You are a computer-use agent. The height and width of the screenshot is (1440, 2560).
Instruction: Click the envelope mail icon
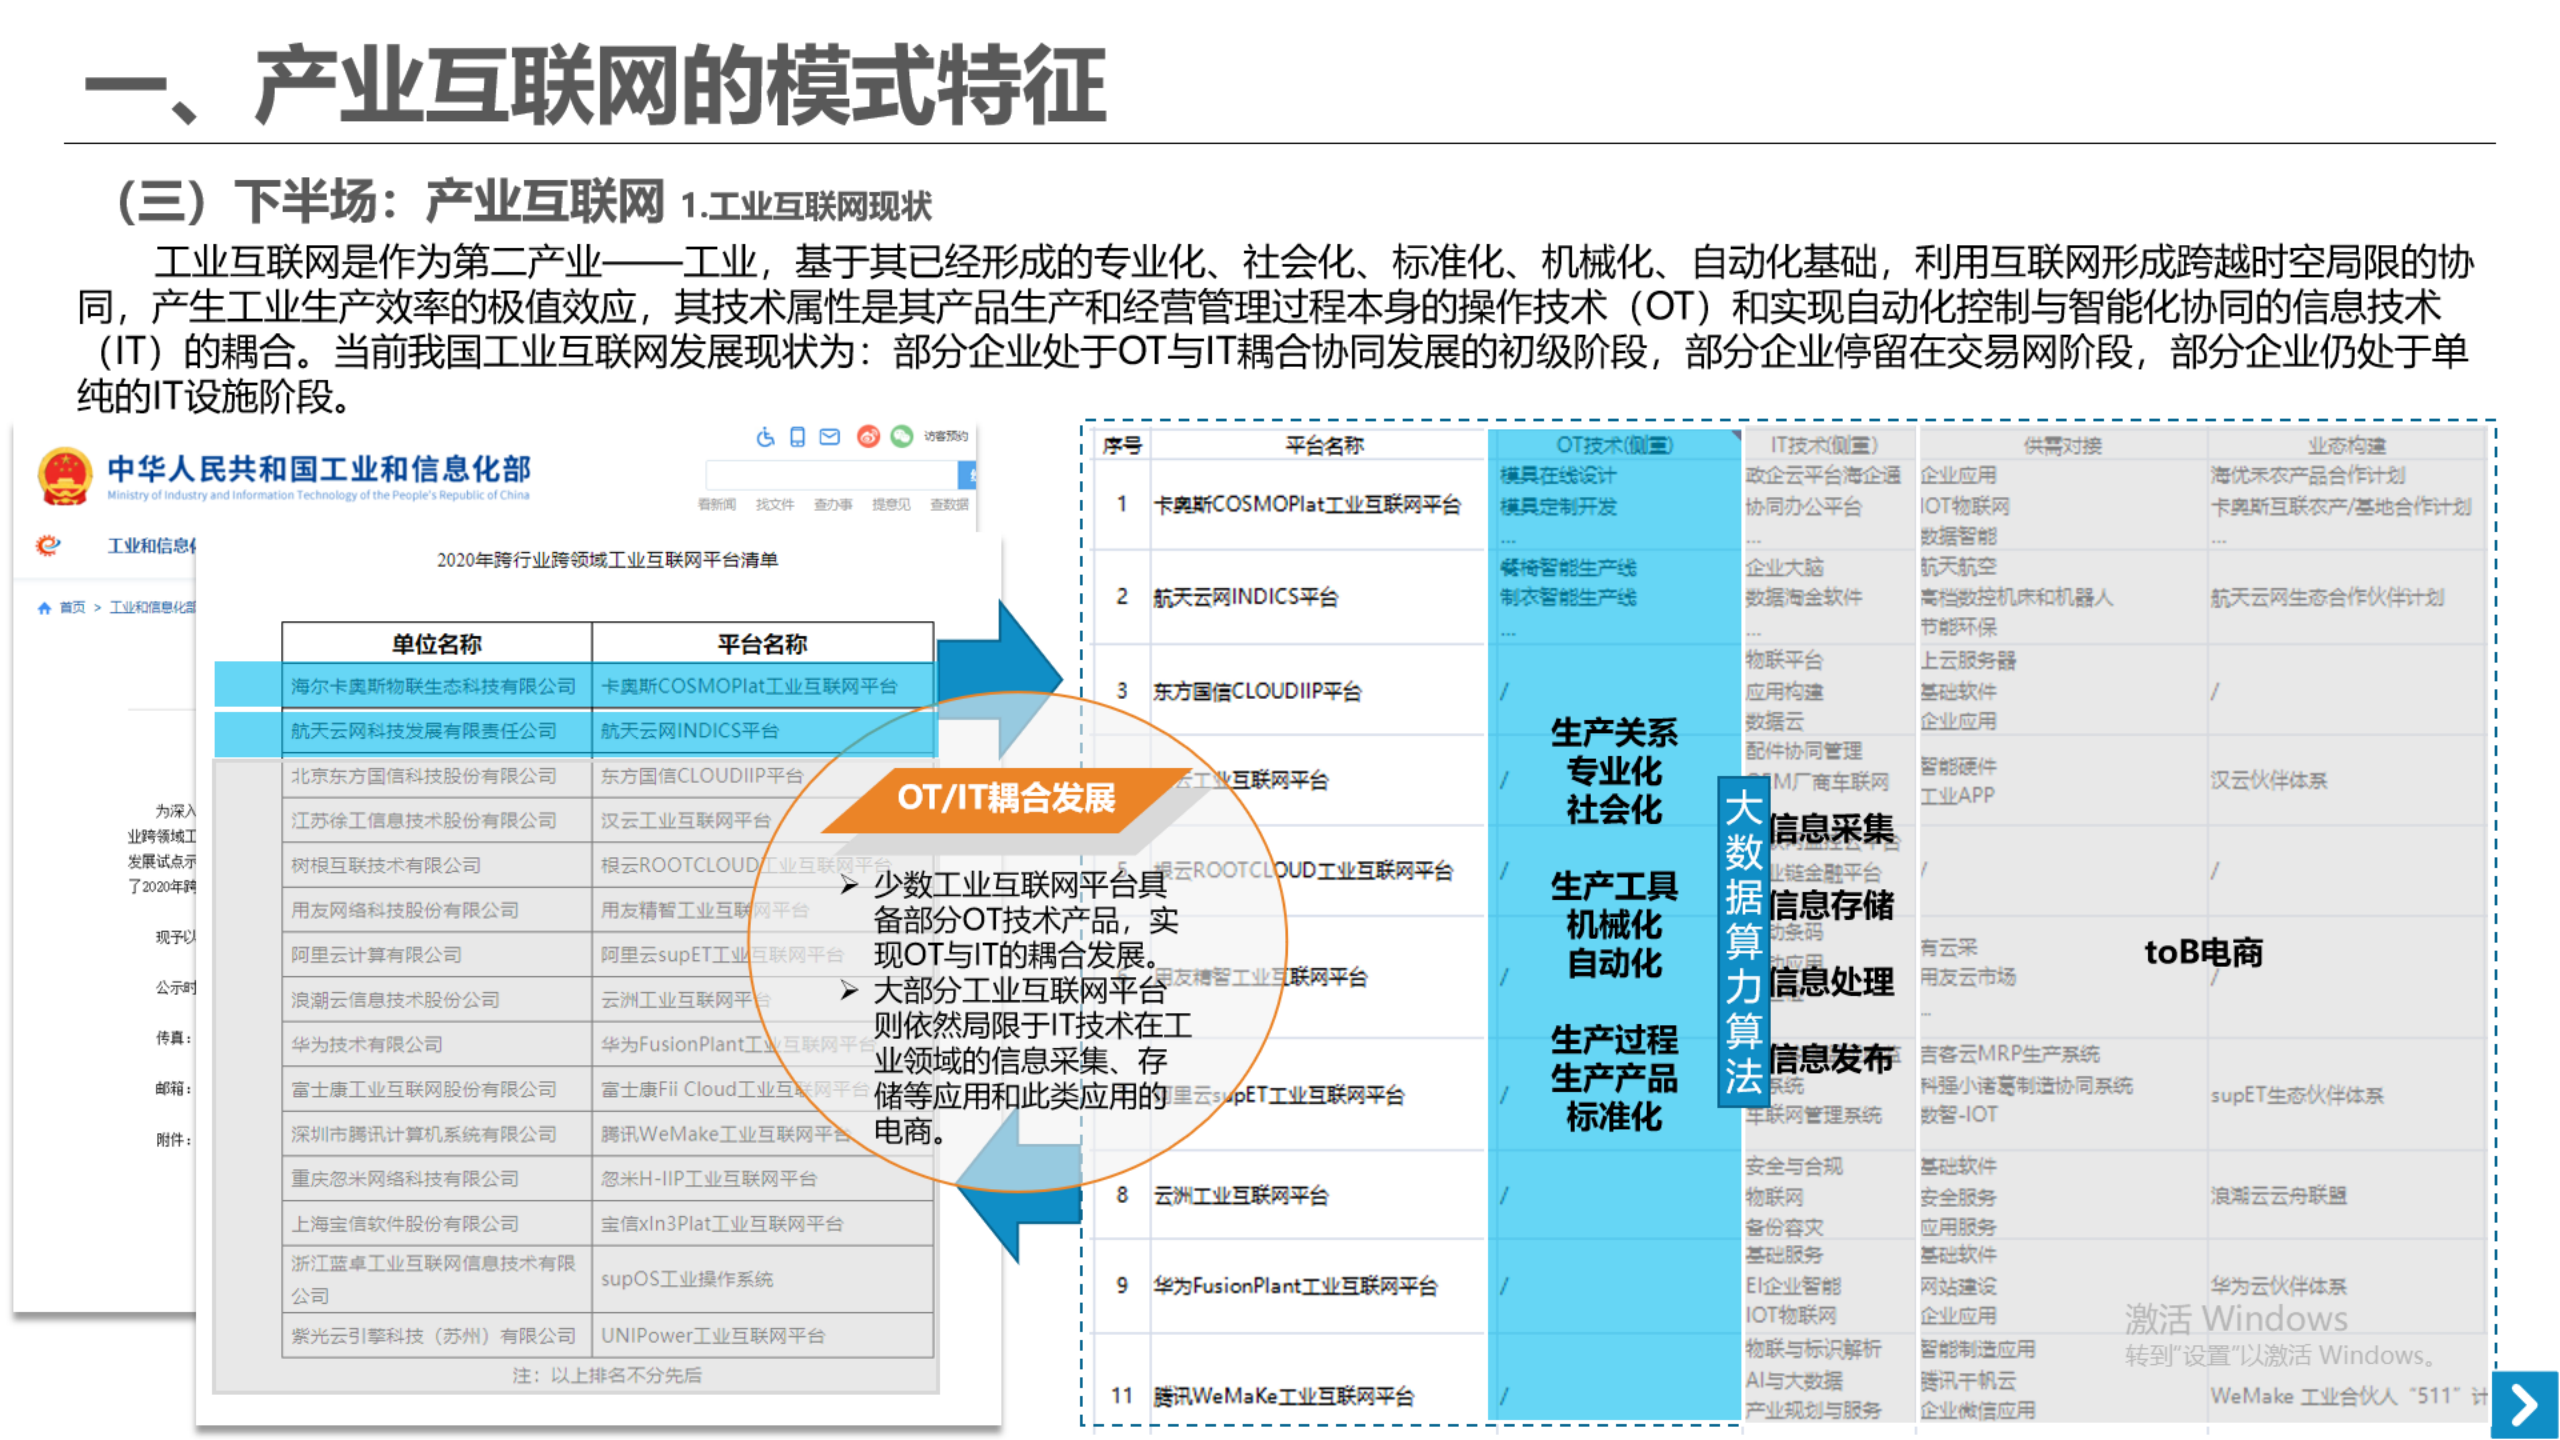pos(830,436)
